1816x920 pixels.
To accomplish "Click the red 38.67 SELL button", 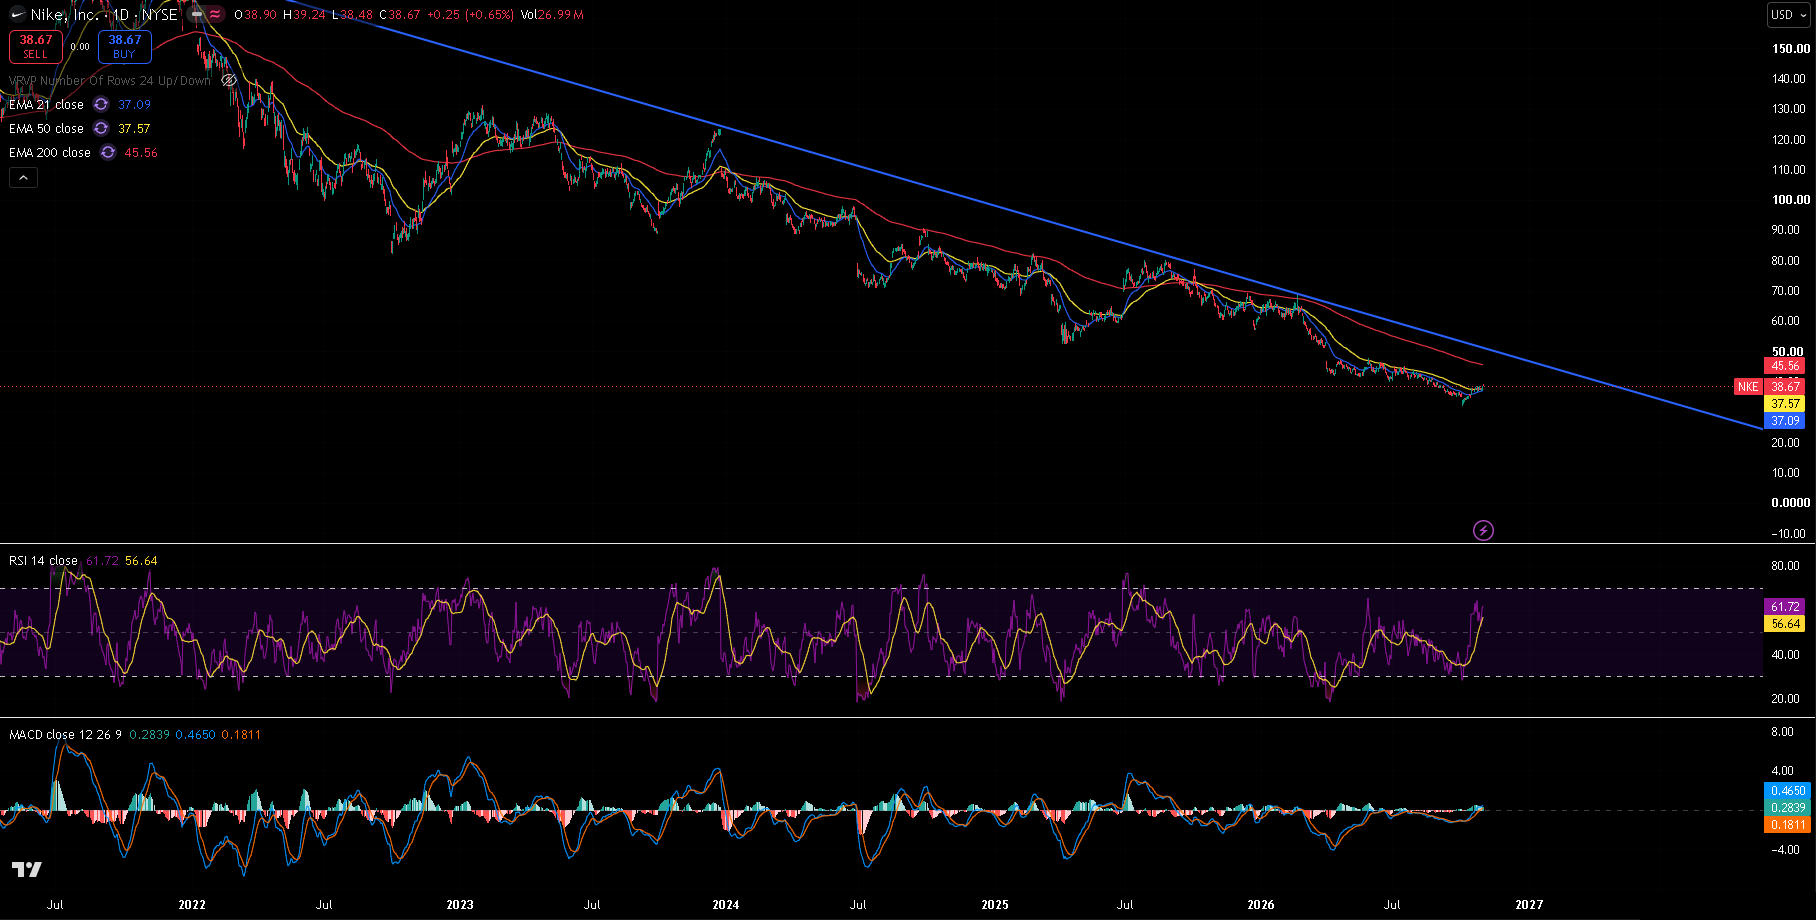I will tap(36, 46).
